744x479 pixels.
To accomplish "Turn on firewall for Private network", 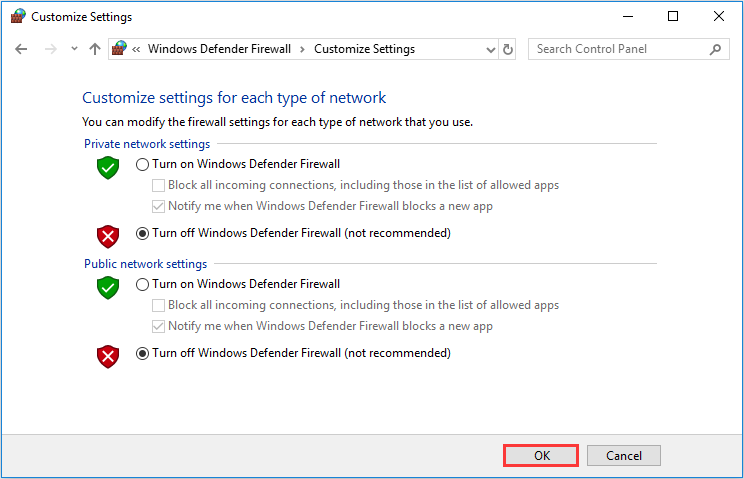I will [x=142, y=165].
